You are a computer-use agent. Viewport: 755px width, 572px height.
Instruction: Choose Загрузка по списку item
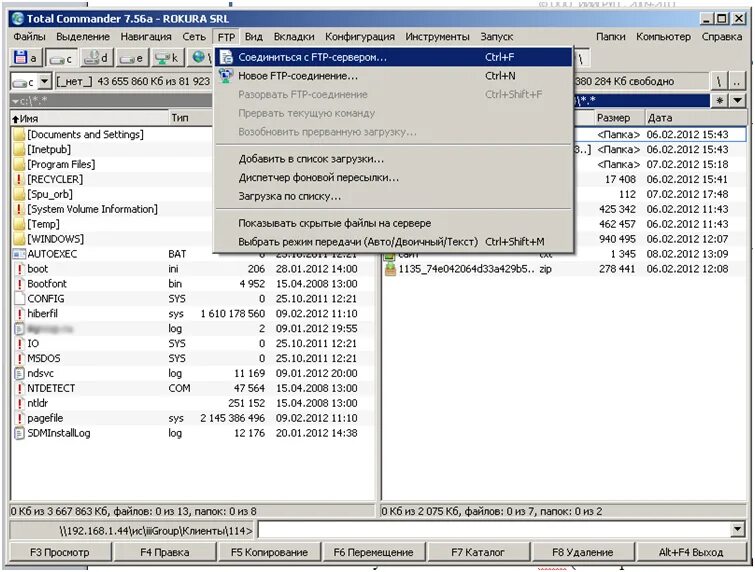click(x=393, y=196)
